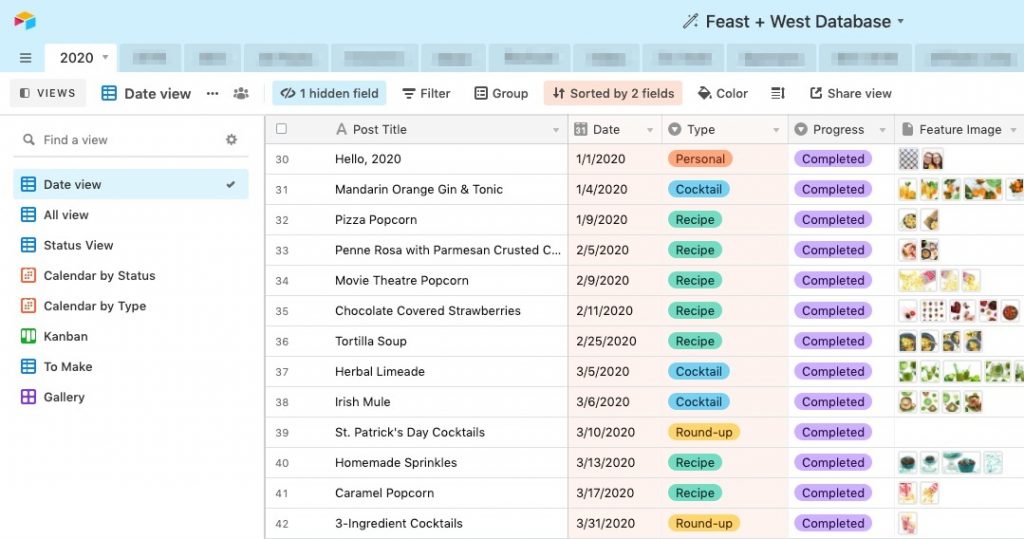Click the collaborators people icon
Image resolution: width=1024 pixels, height=539 pixels.
[241, 93]
